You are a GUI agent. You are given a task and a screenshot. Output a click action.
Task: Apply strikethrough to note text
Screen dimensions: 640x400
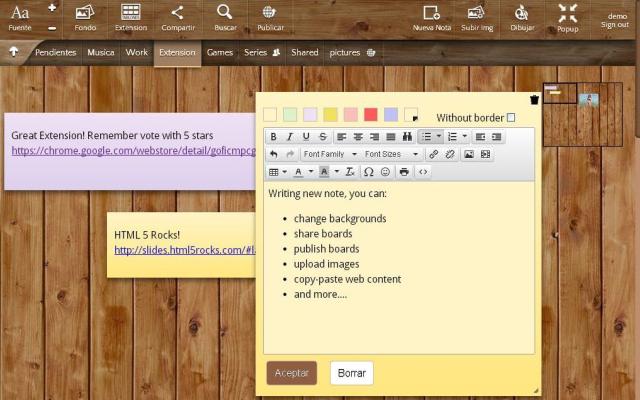click(323, 137)
